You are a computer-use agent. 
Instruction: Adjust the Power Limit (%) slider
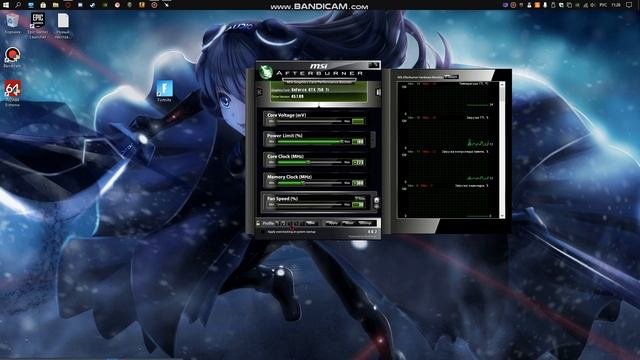(x=309, y=141)
